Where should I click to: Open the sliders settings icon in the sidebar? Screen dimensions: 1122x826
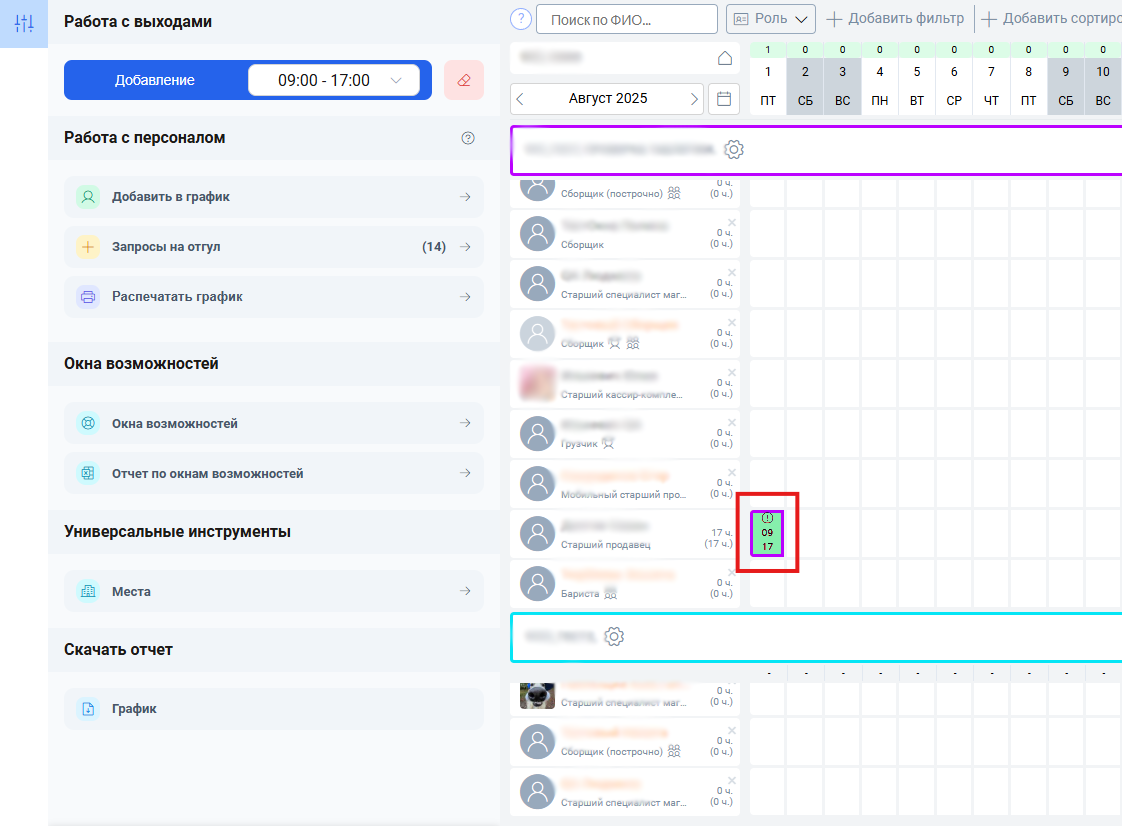point(24,24)
